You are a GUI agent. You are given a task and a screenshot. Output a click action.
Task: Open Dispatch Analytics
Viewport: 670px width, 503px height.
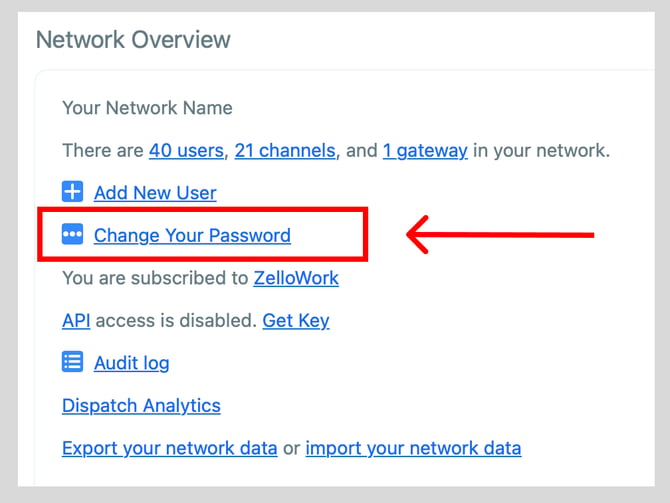[141, 406]
